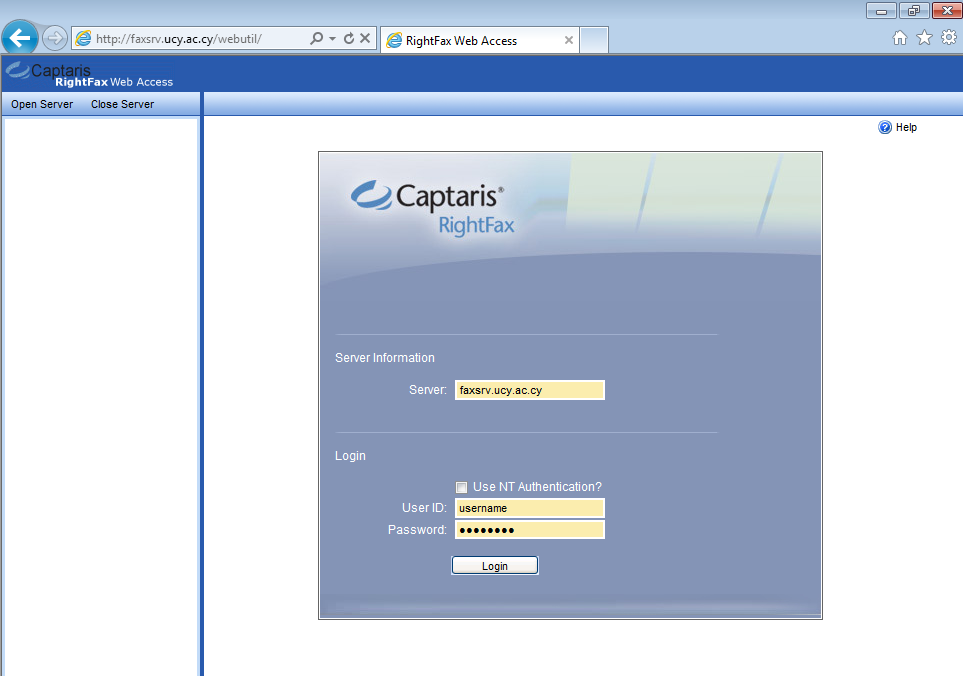
Task: Click the 'Password:' label
Action: coord(417,530)
